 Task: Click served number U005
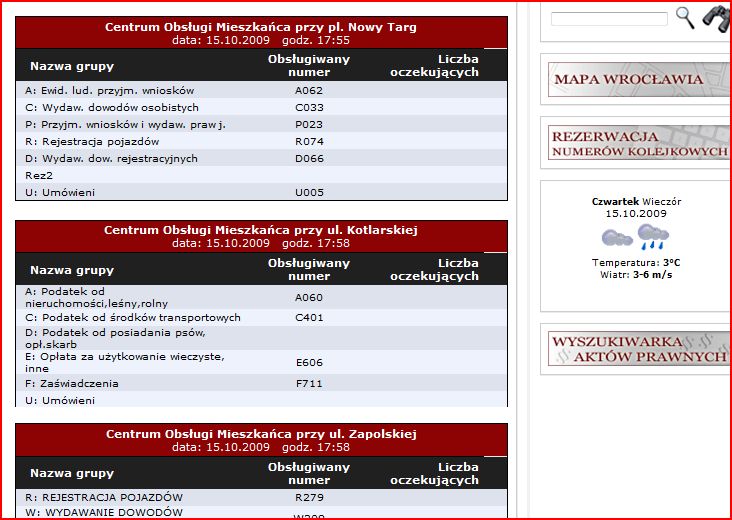point(309,192)
